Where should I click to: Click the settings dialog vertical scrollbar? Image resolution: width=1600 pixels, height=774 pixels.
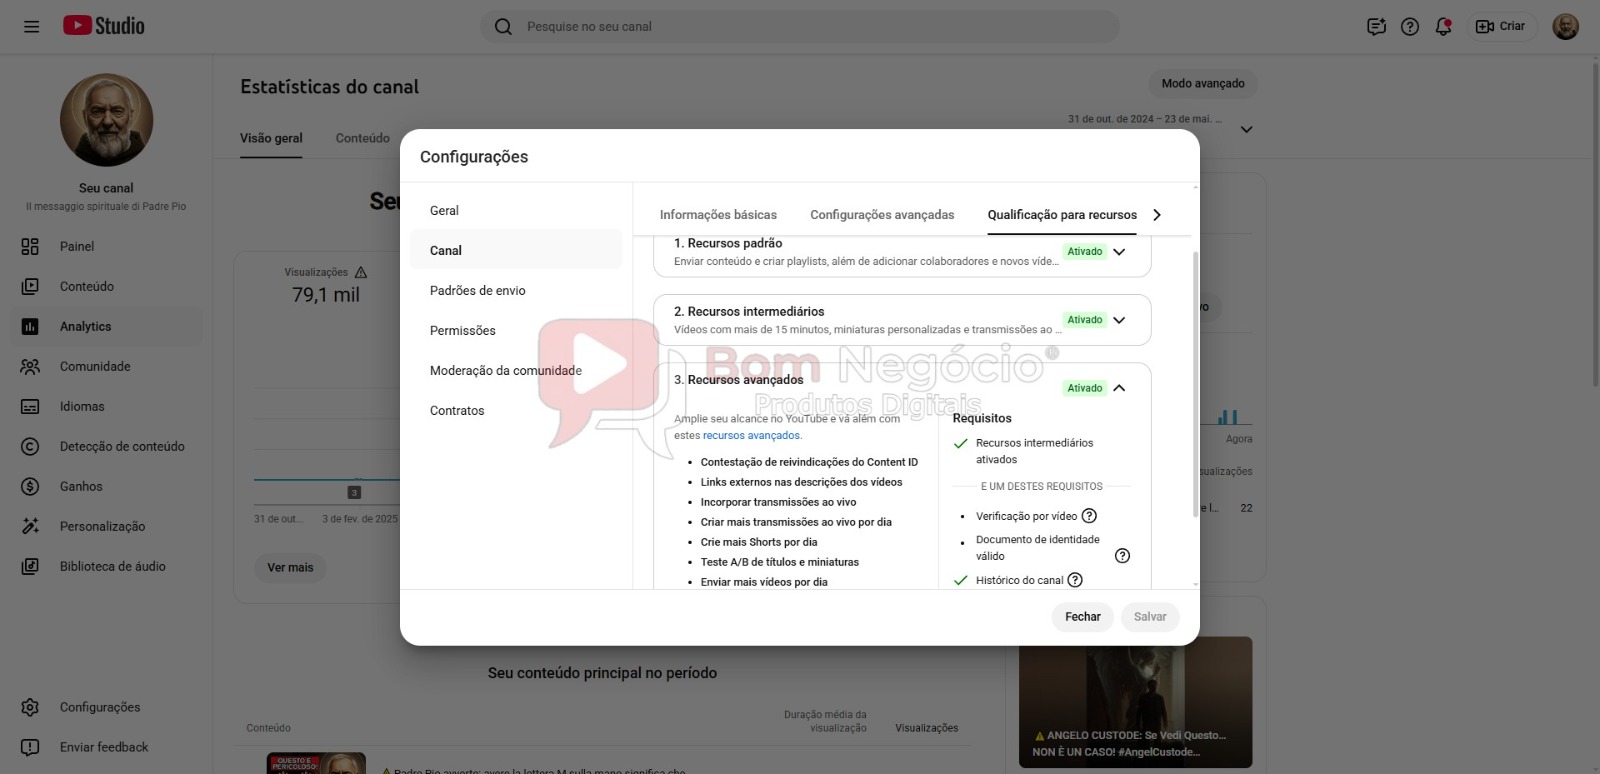point(1195,385)
